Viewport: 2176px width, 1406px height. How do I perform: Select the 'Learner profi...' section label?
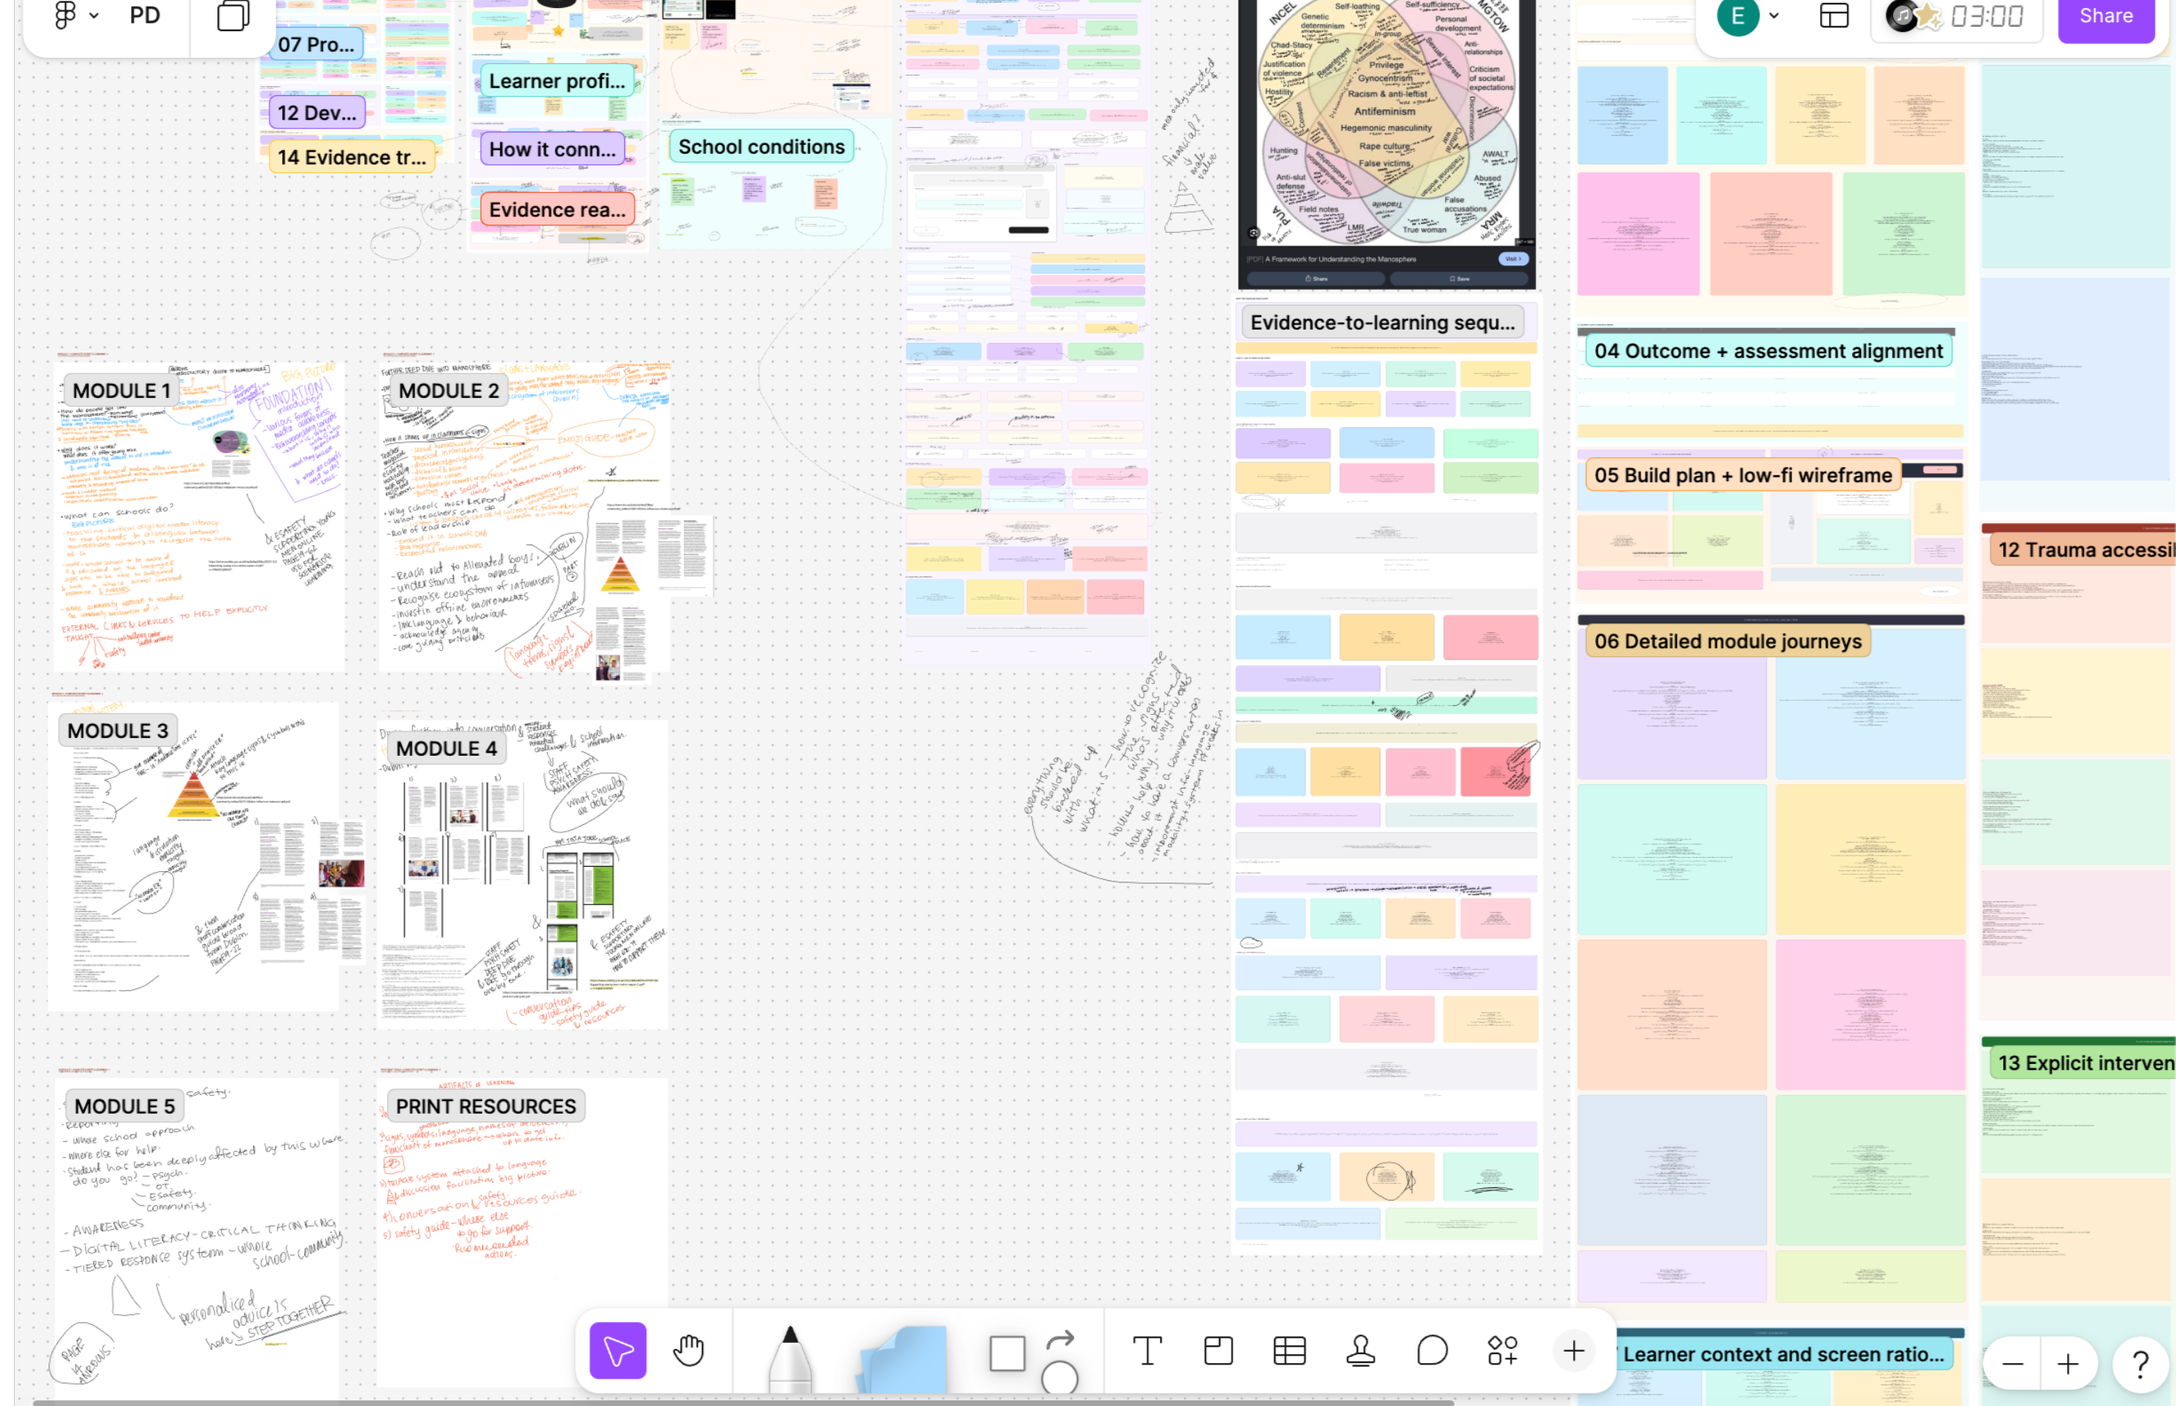(557, 81)
